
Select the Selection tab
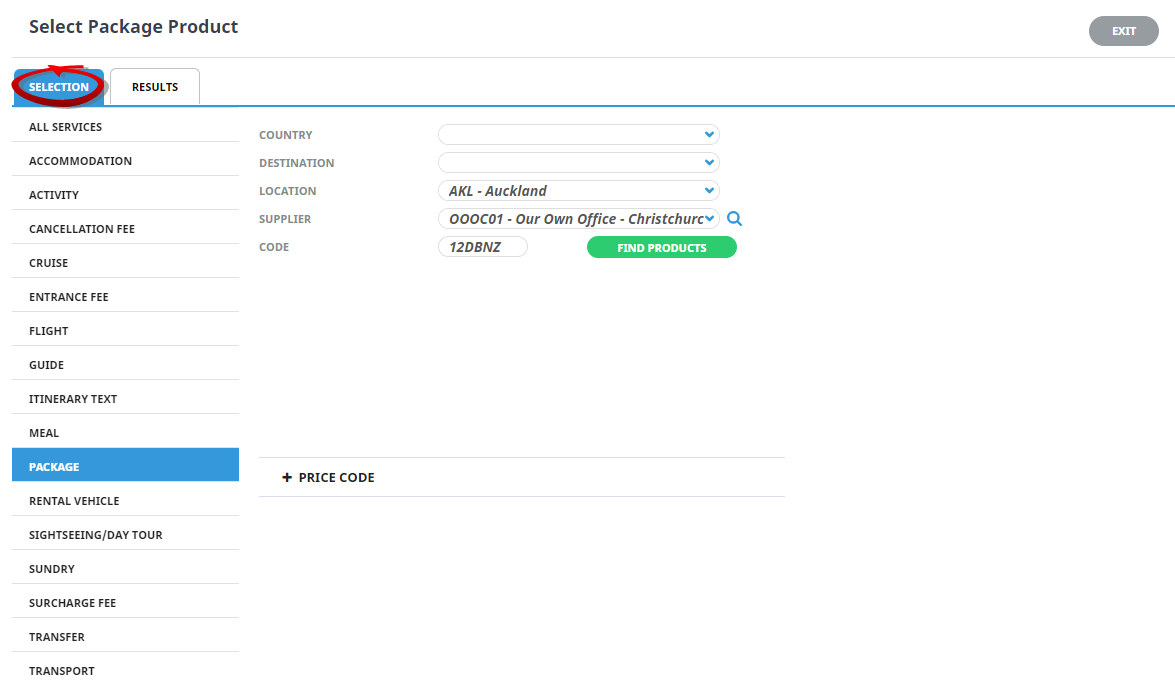pos(58,87)
